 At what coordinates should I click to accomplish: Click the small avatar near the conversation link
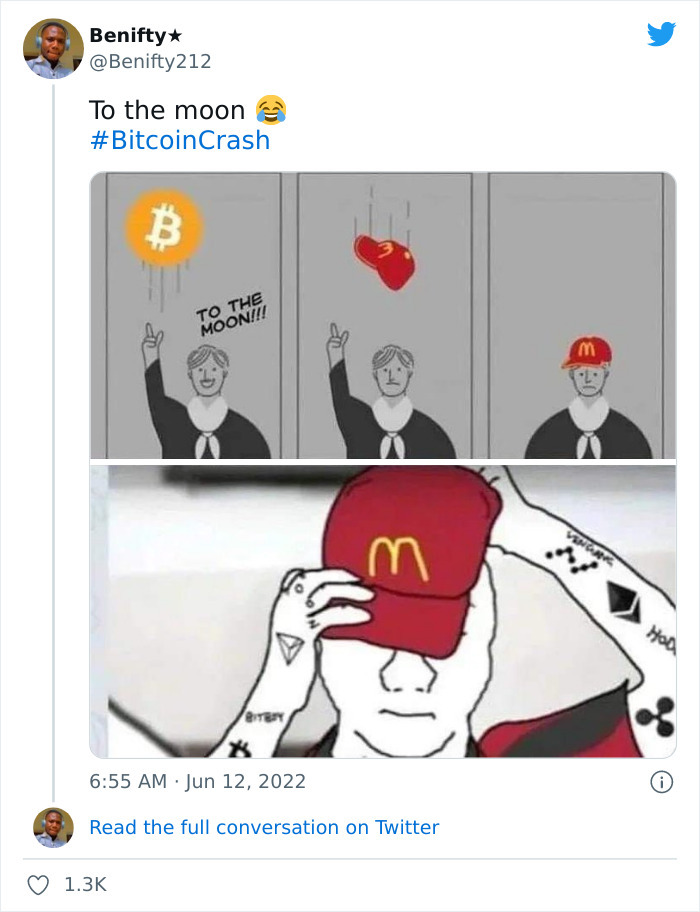click(x=52, y=828)
